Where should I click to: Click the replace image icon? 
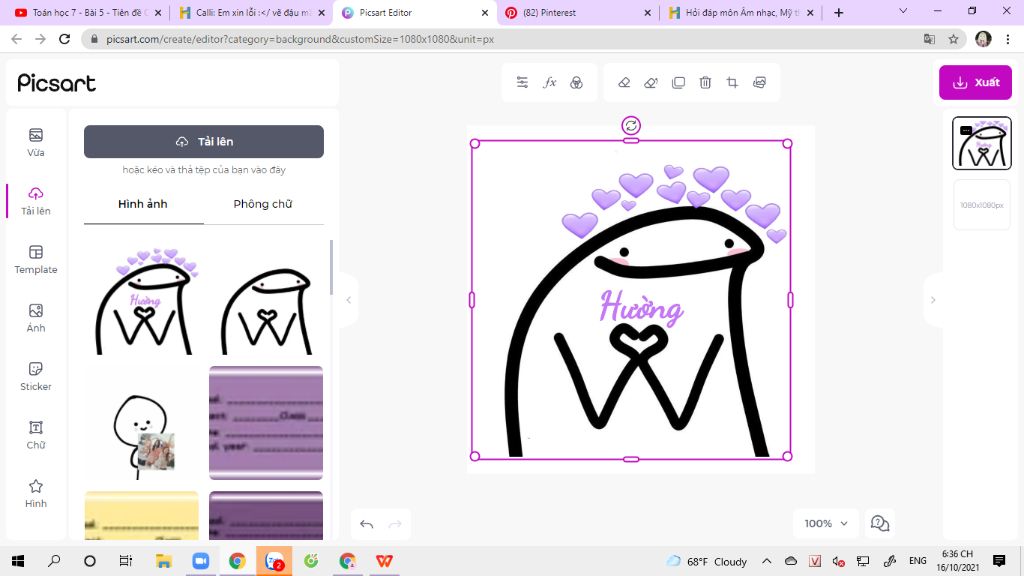coord(760,82)
